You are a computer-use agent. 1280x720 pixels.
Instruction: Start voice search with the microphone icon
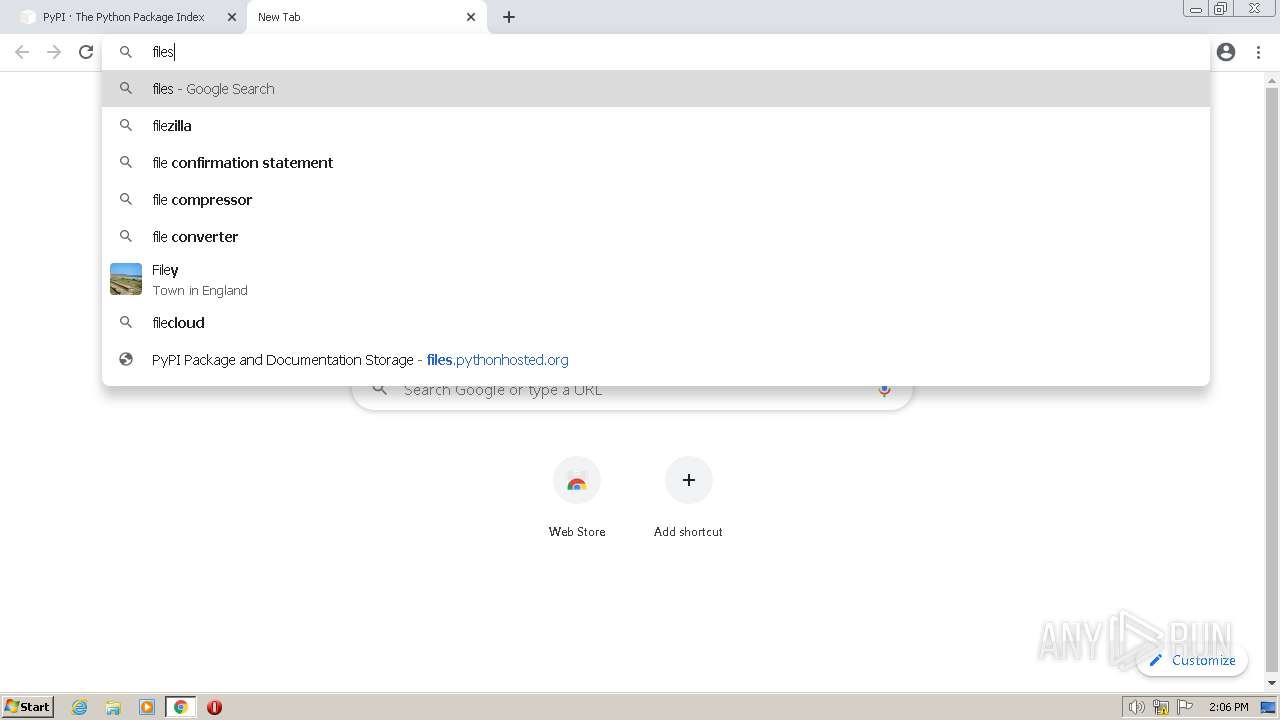click(x=884, y=390)
